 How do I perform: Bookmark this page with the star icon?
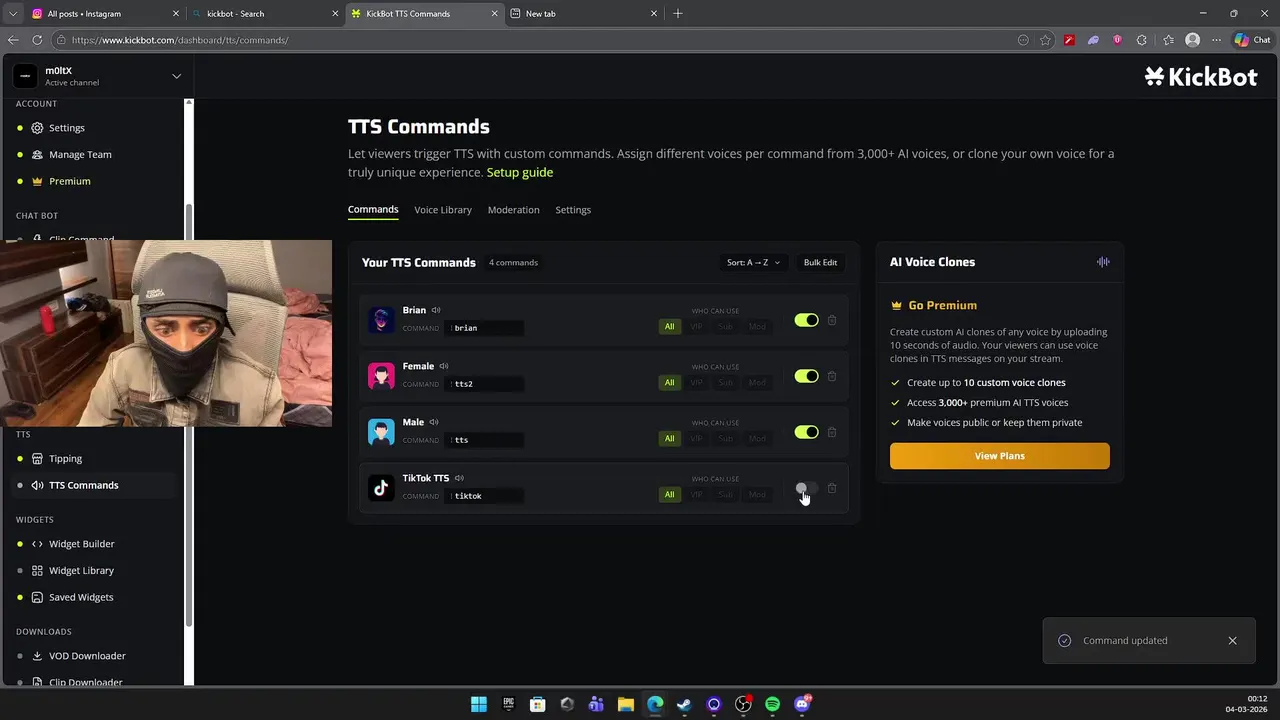click(x=1045, y=40)
